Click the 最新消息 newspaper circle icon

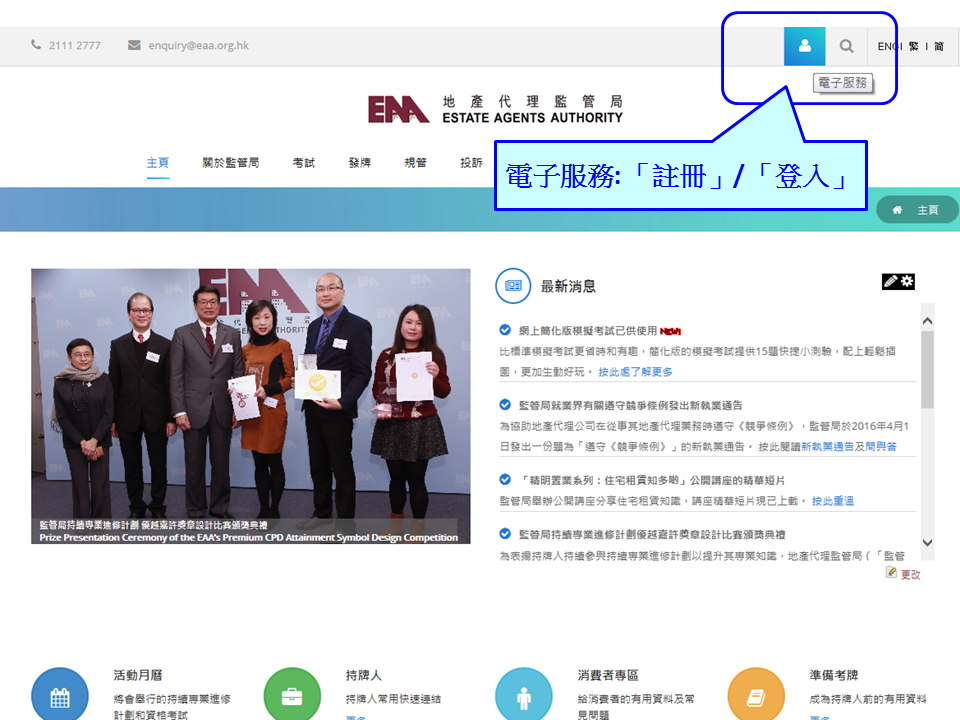(513, 285)
